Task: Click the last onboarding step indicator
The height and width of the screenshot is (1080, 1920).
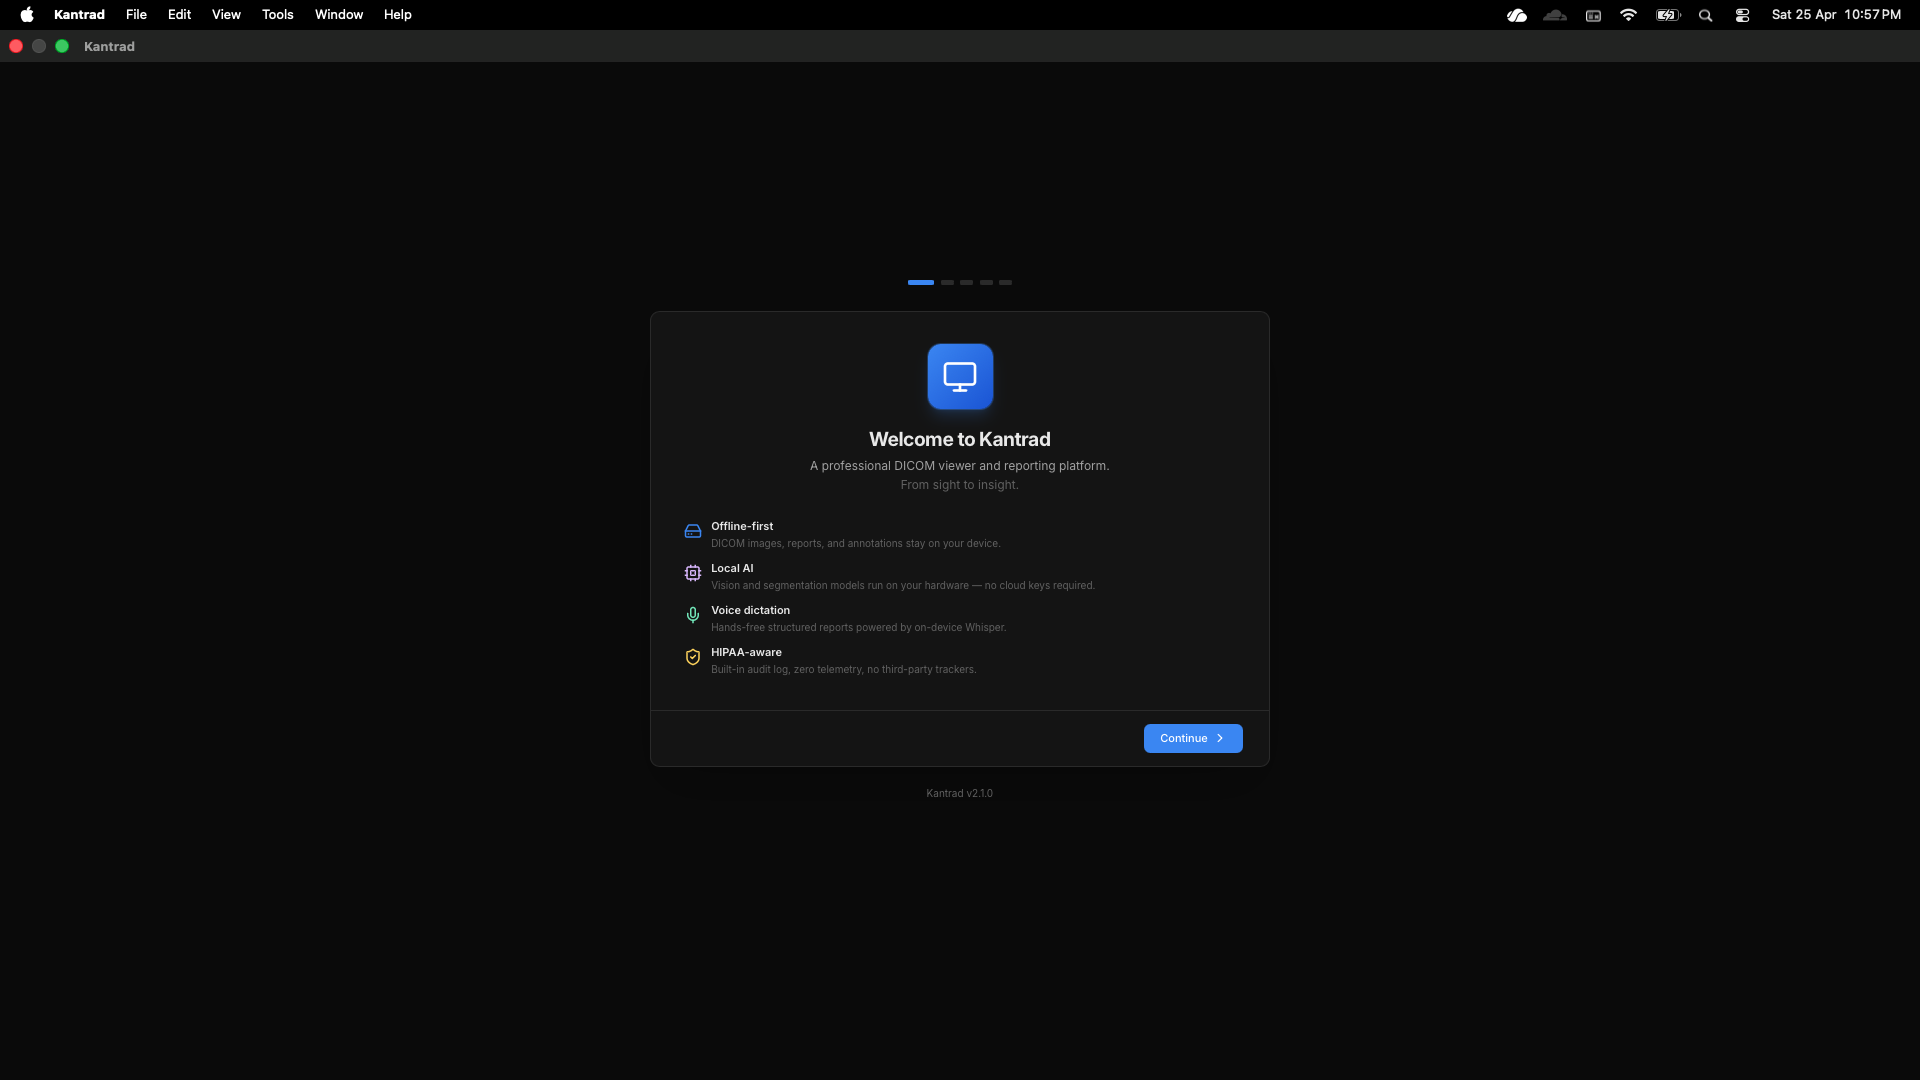Action: [1006, 283]
